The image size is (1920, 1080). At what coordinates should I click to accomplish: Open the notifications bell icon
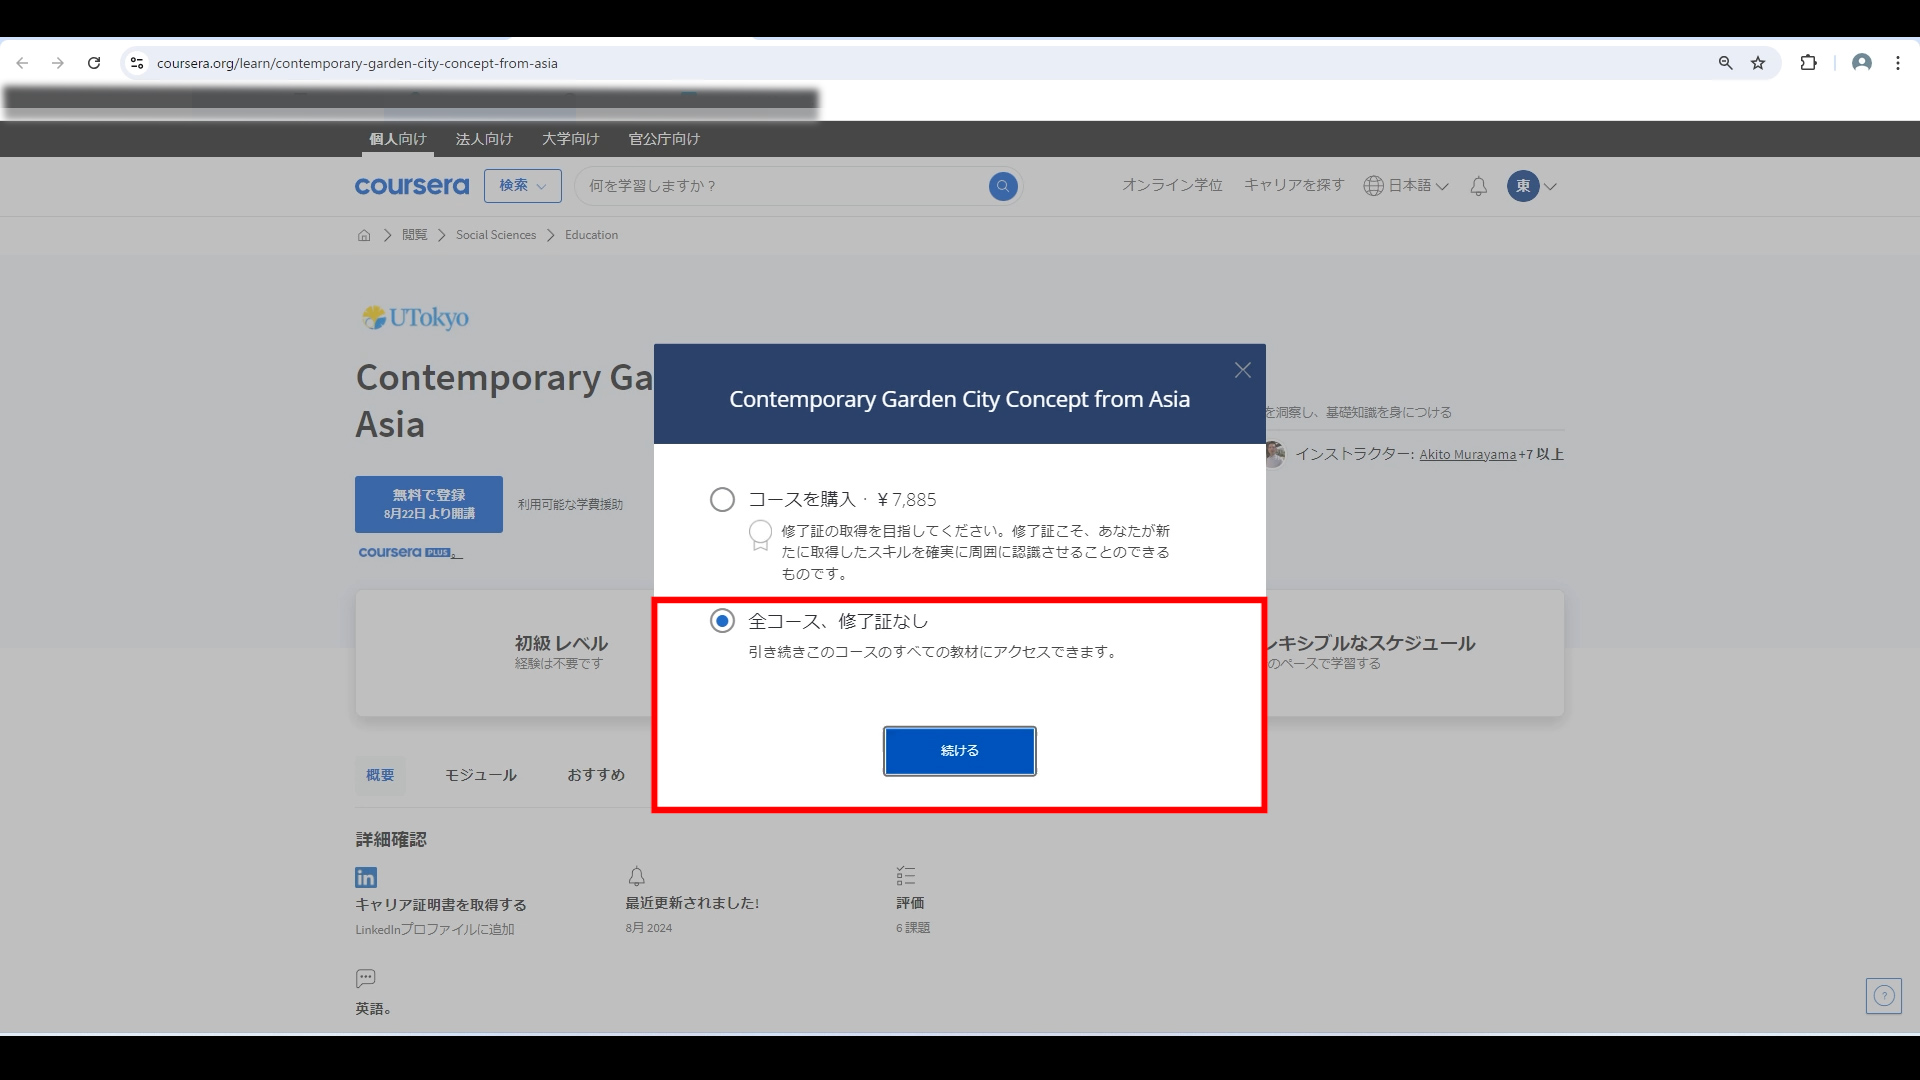[1478, 186]
